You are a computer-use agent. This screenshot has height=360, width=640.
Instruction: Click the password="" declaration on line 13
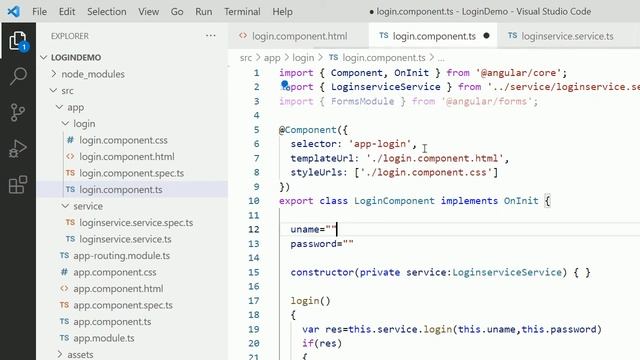coord(322,244)
